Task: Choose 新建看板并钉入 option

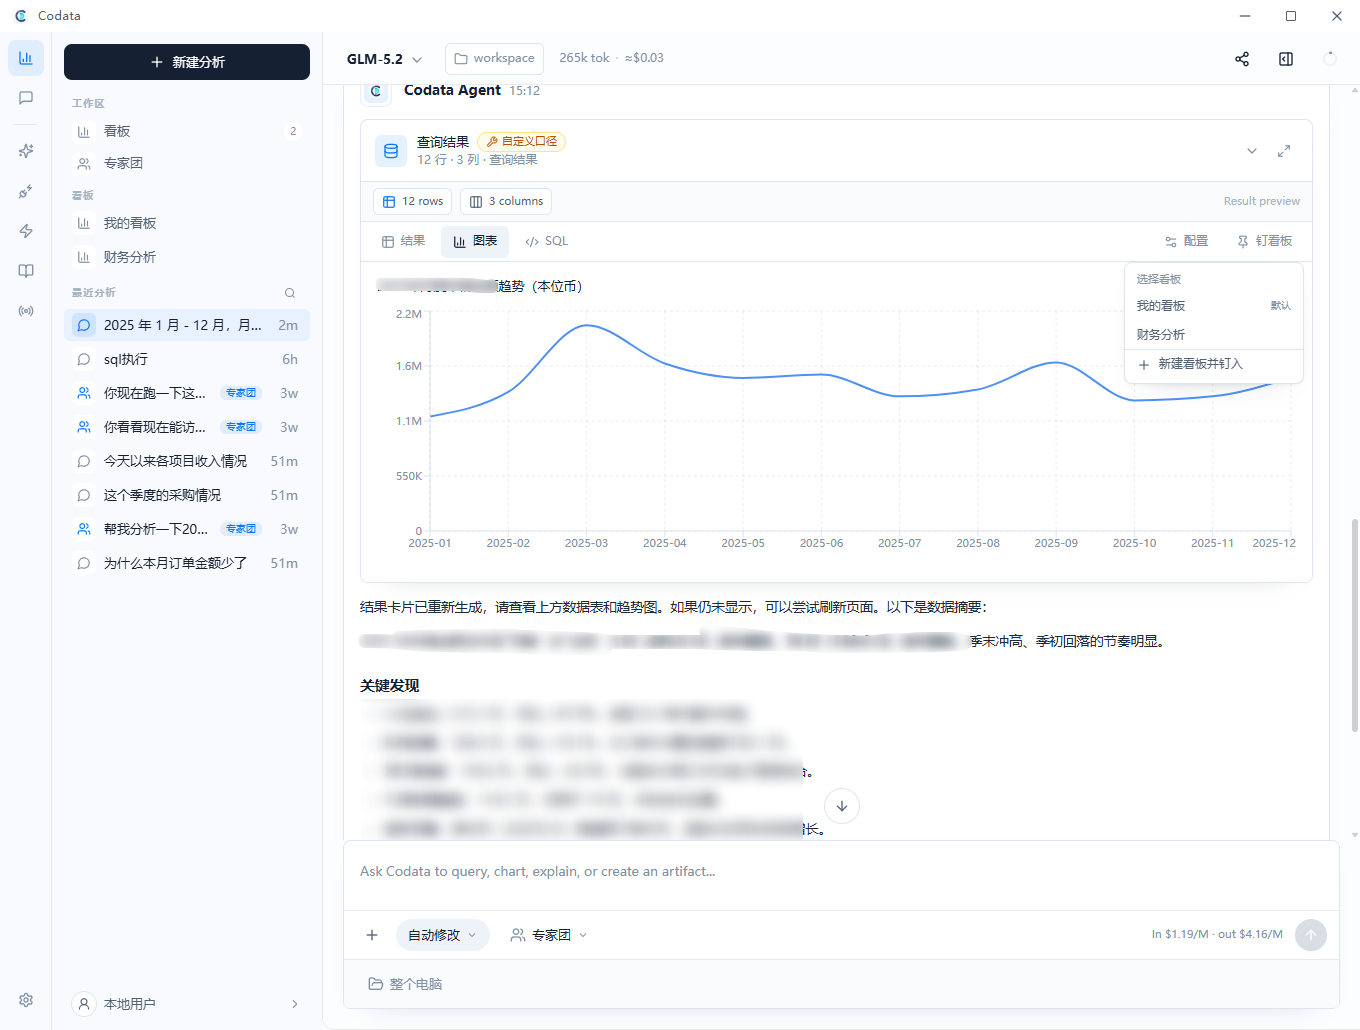Action: click(x=1213, y=364)
